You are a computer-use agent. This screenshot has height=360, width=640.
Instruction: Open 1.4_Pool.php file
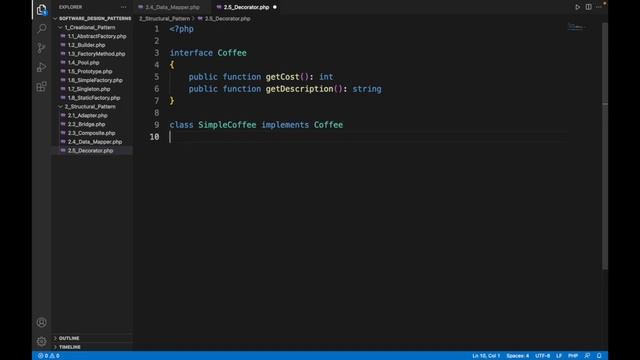pos(83,62)
